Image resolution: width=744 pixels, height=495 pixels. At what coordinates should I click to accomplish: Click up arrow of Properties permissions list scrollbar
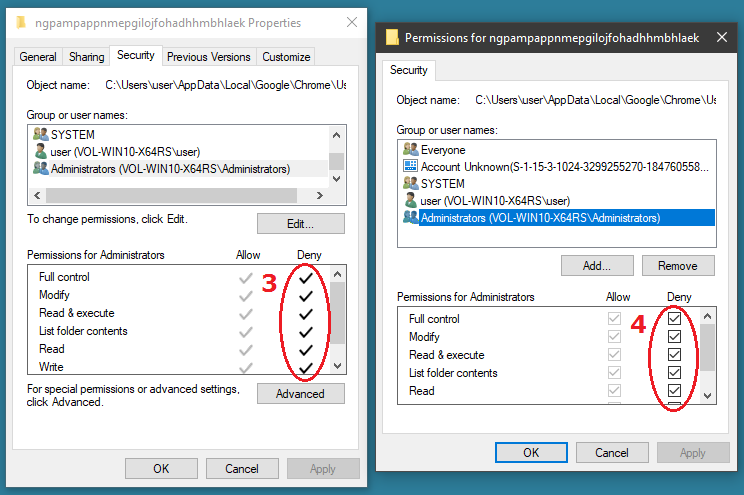(337, 274)
